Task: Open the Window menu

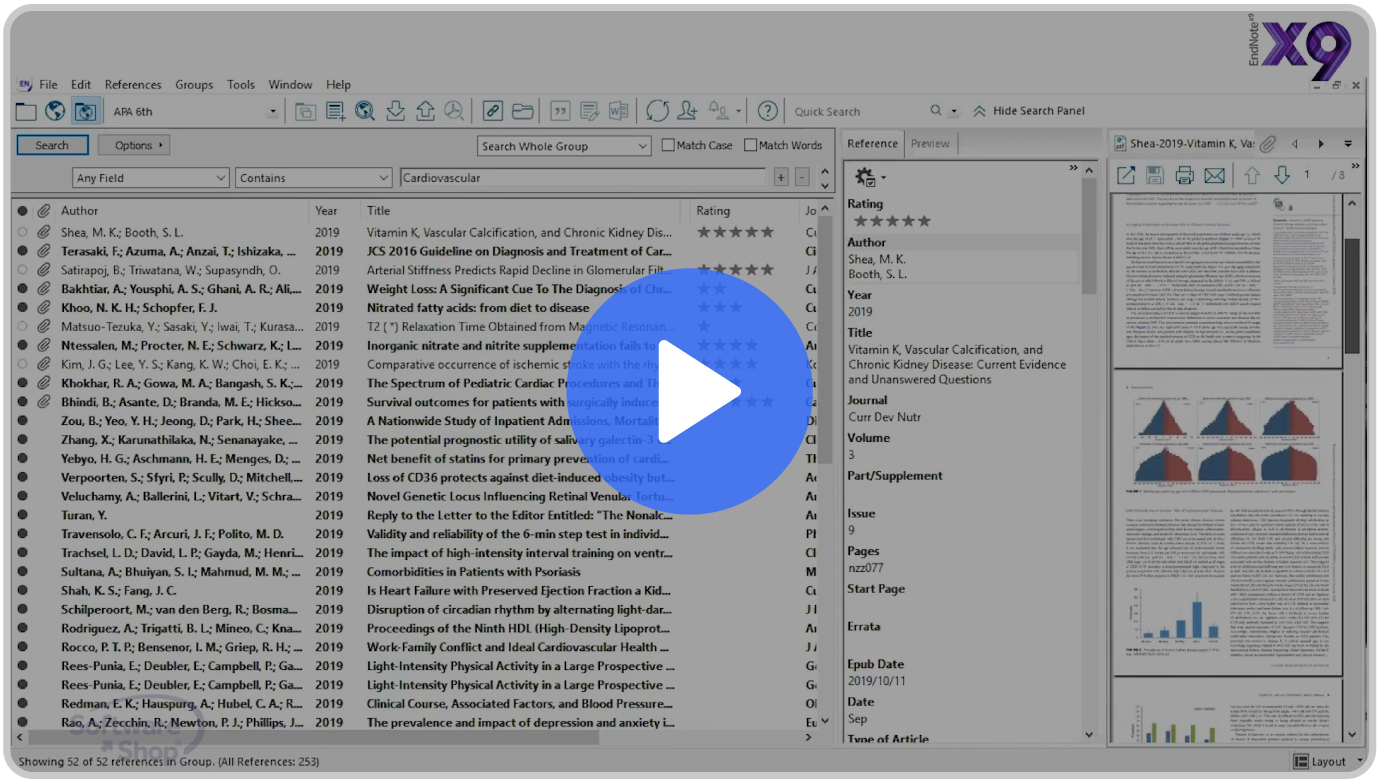Action: [291, 85]
